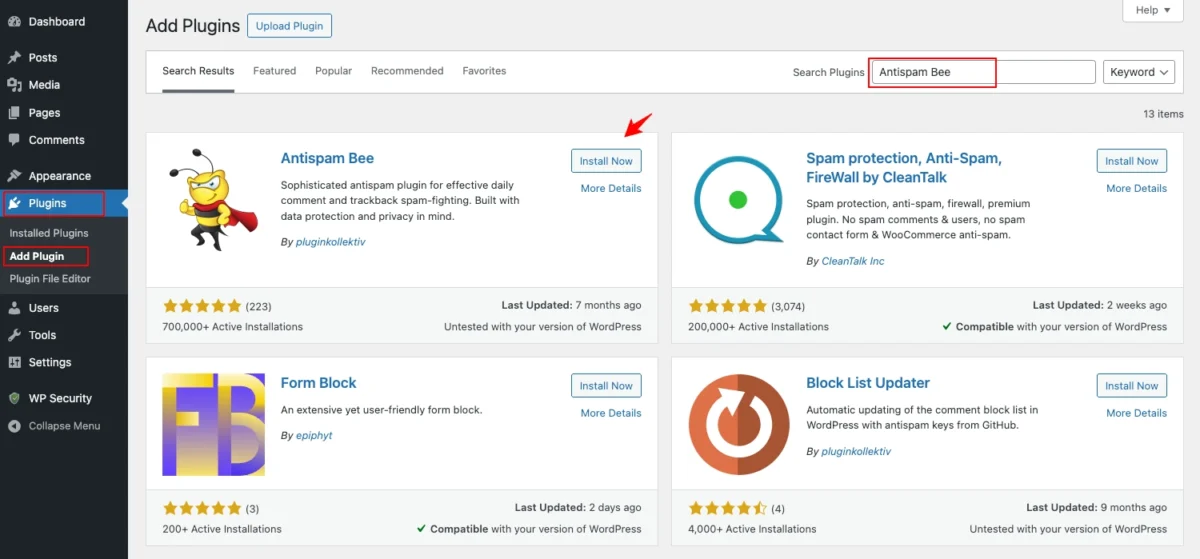Screen dimensions: 1200x559
Task: Click "200,000+ Active Installations" text
Action: tap(758, 327)
